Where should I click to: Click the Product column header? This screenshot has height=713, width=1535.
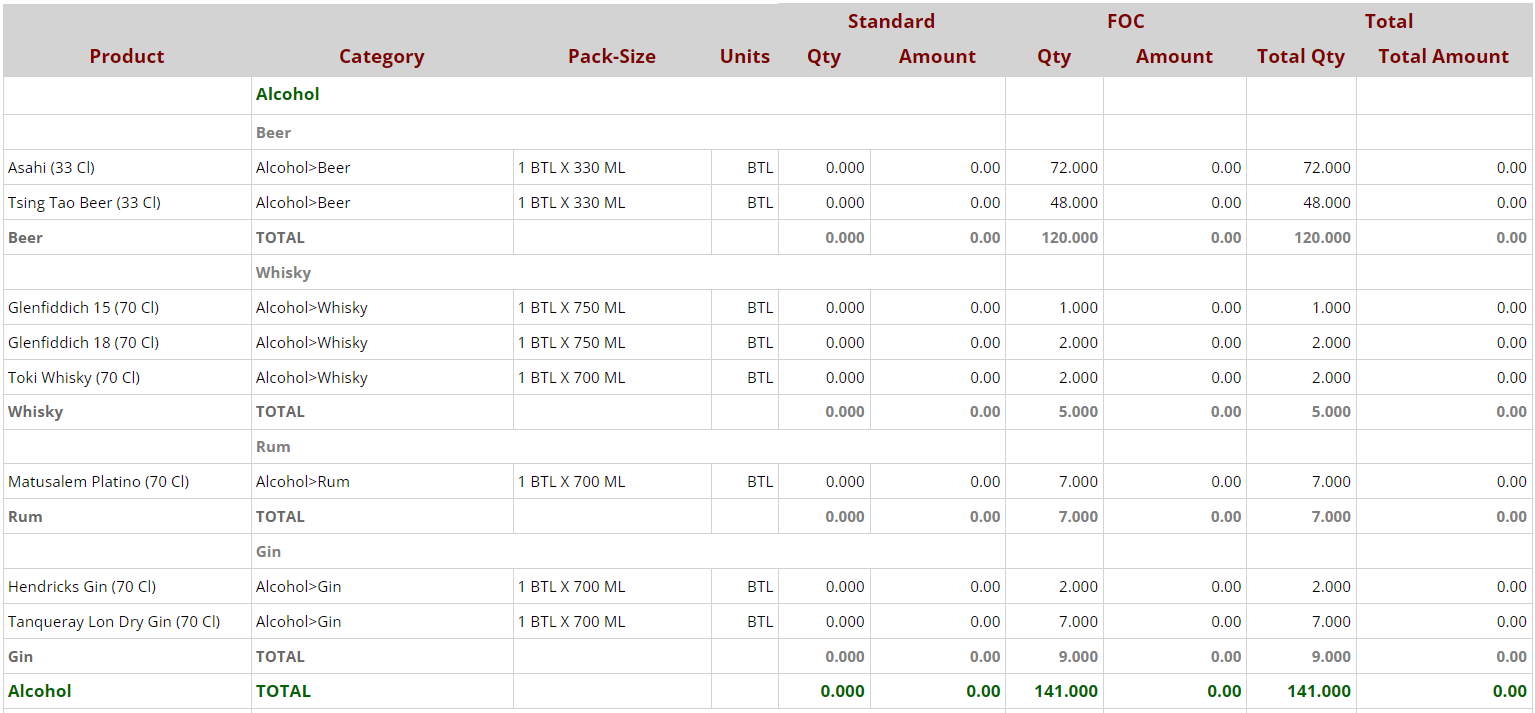(126, 56)
